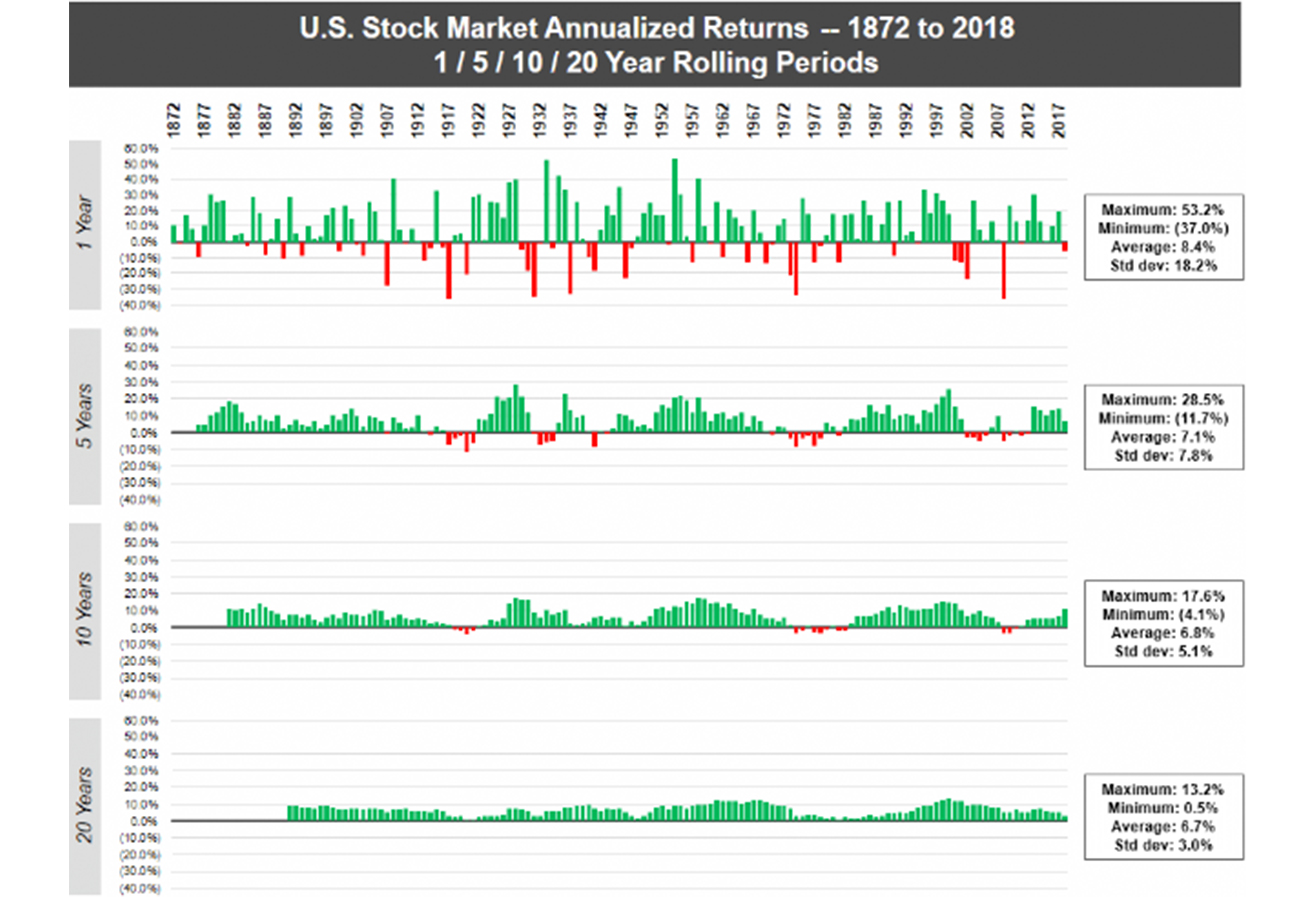Click the 2017 year label
The width and height of the screenshot is (1312, 900).
point(1060,119)
